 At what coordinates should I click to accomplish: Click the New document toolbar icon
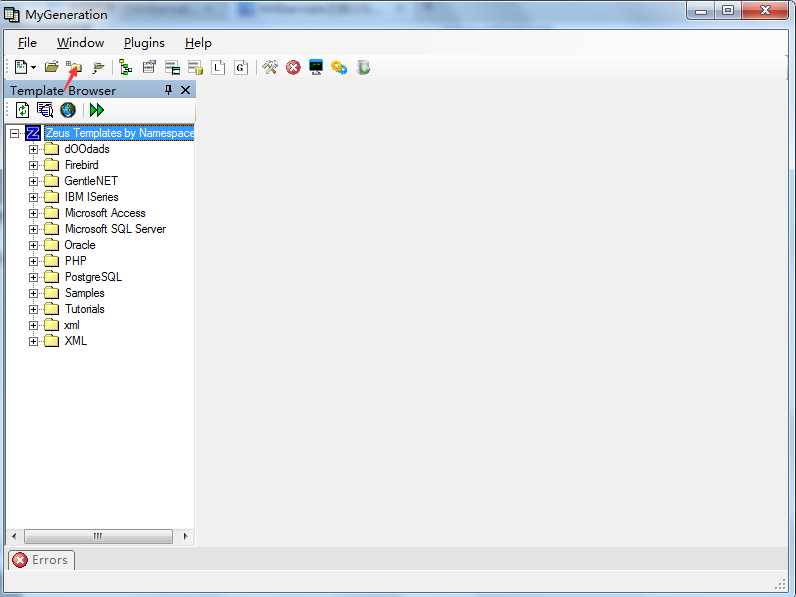coord(21,67)
